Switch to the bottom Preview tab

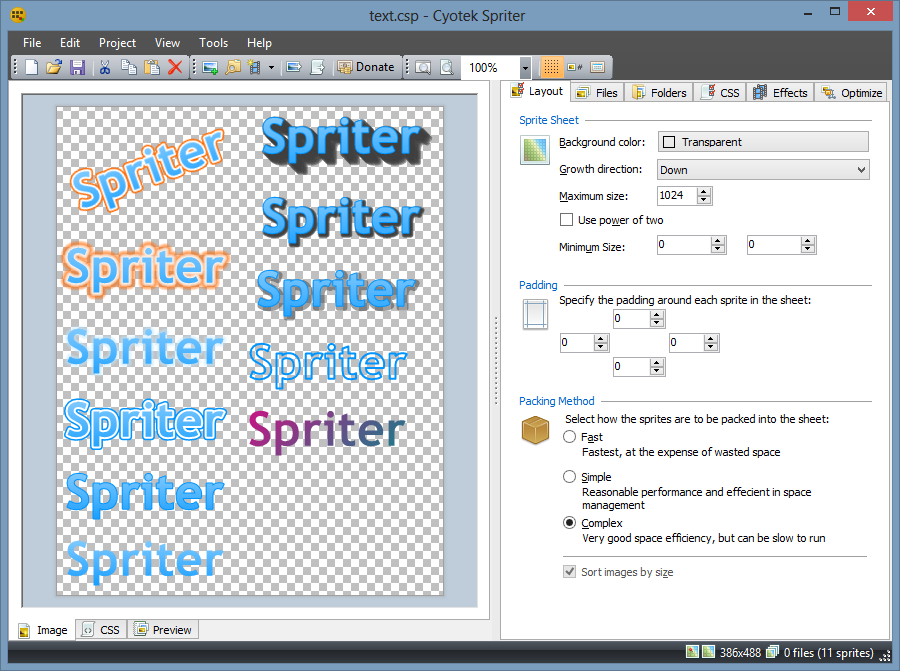[x=162, y=630]
